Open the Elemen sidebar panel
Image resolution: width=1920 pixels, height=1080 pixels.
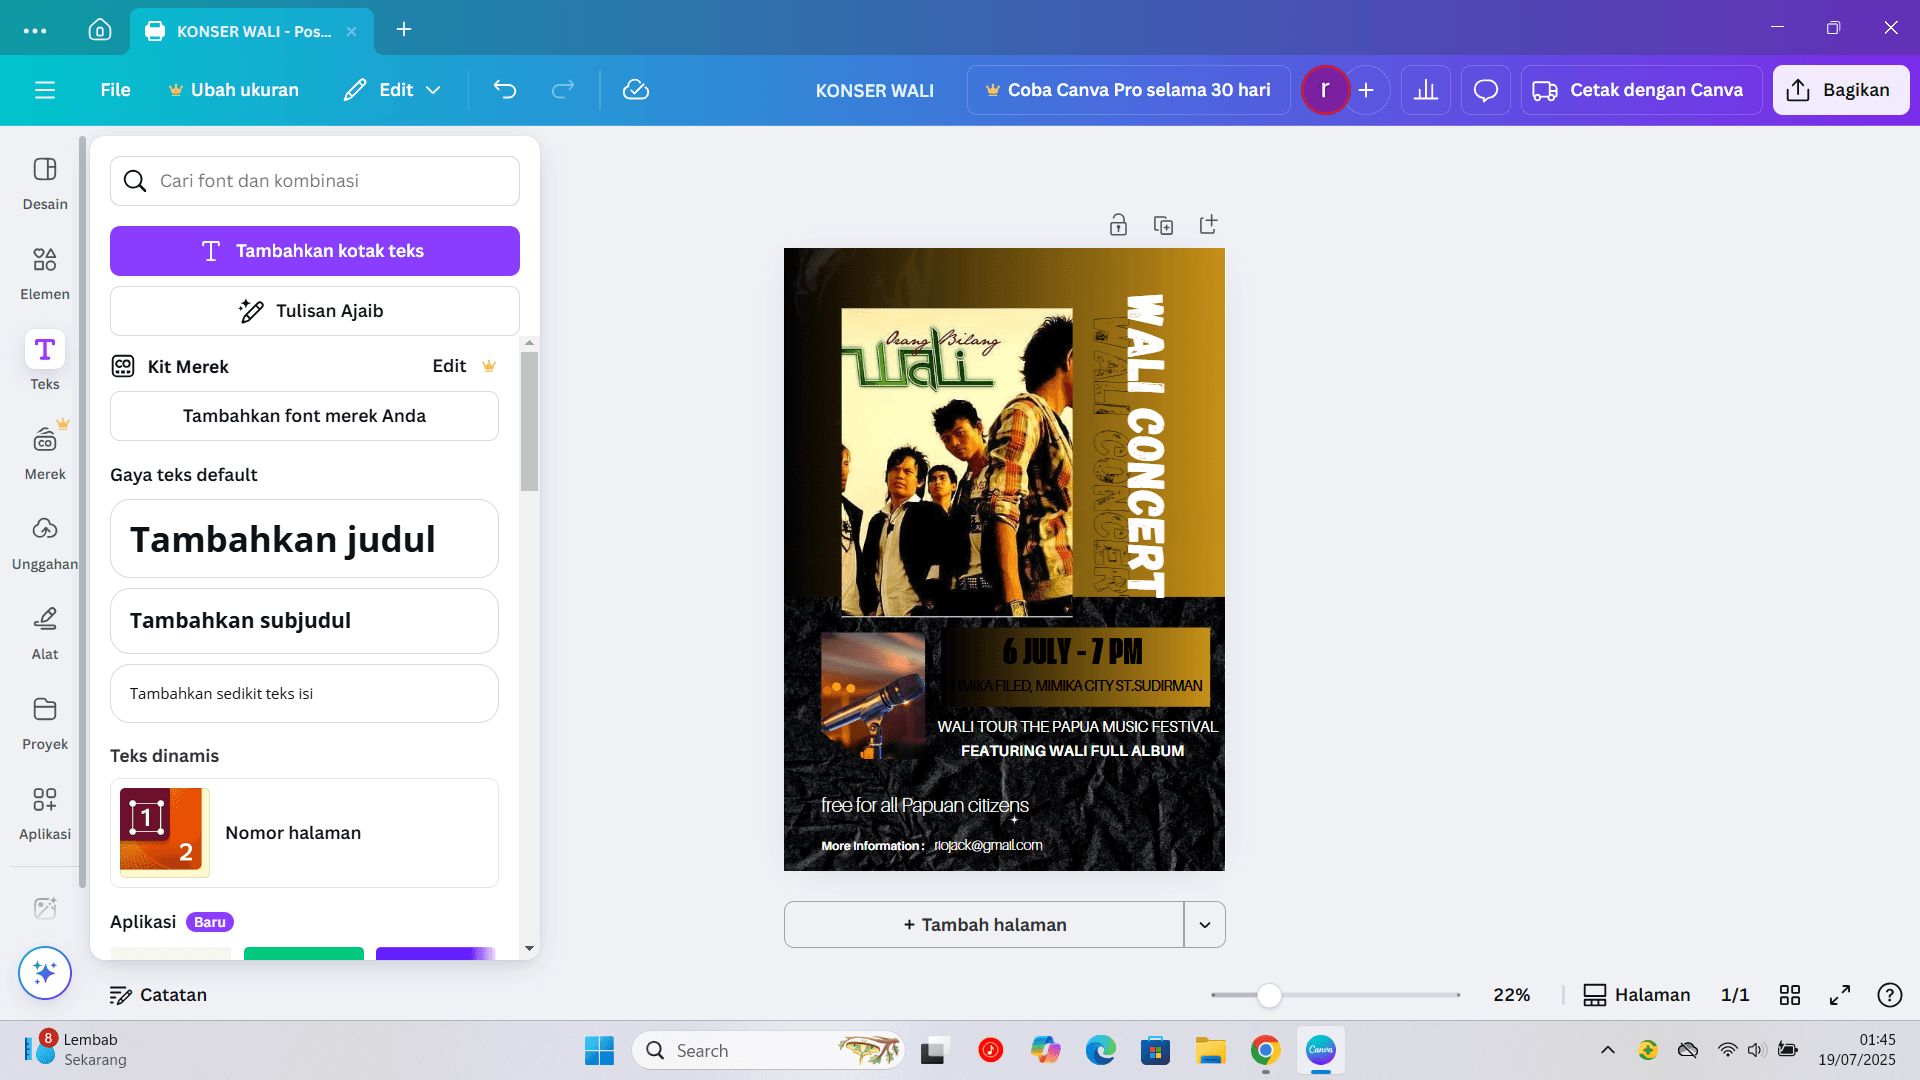[45, 274]
